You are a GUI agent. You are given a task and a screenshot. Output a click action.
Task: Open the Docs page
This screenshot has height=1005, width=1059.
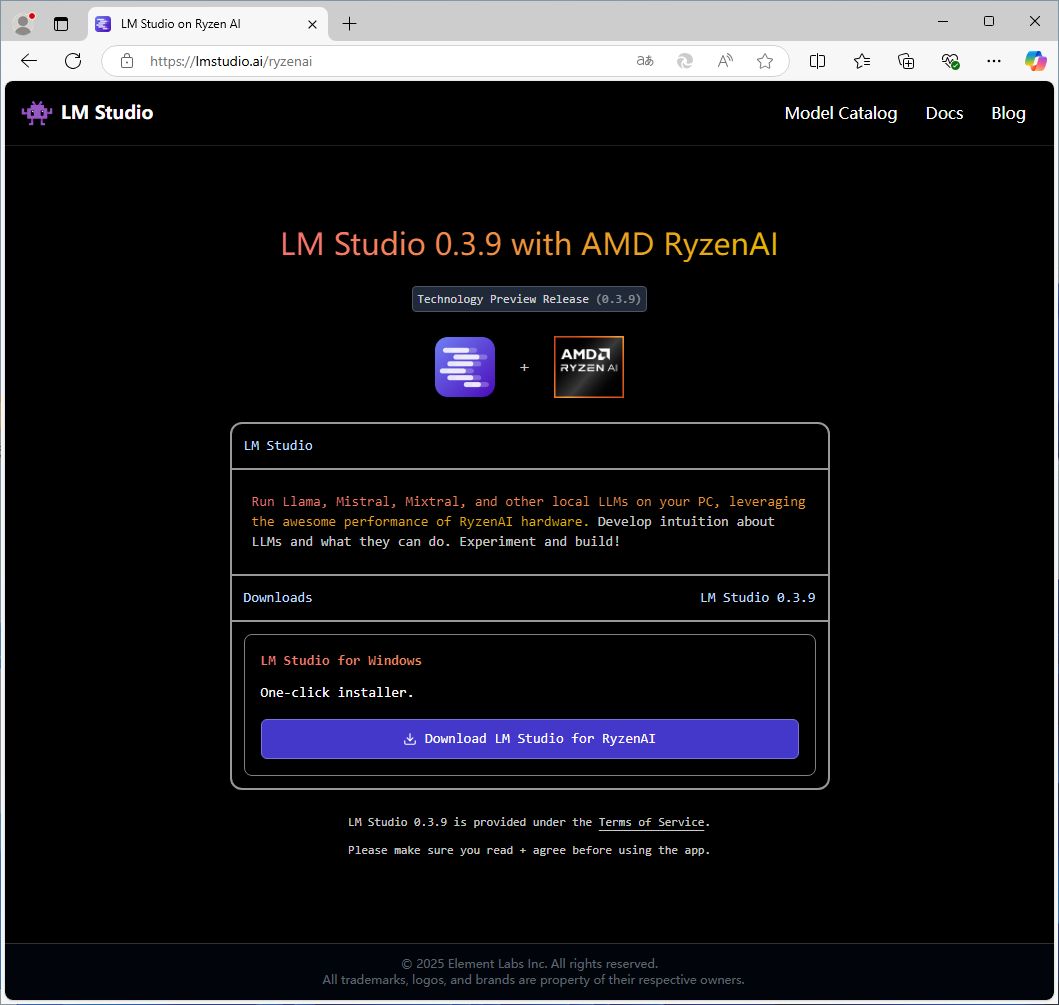[944, 113]
